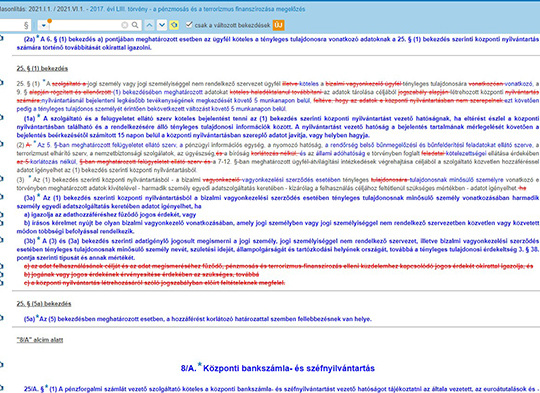The image size is (540, 393).
Task: Click footnote star after '(2a)'
Action: [x=38, y=37]
